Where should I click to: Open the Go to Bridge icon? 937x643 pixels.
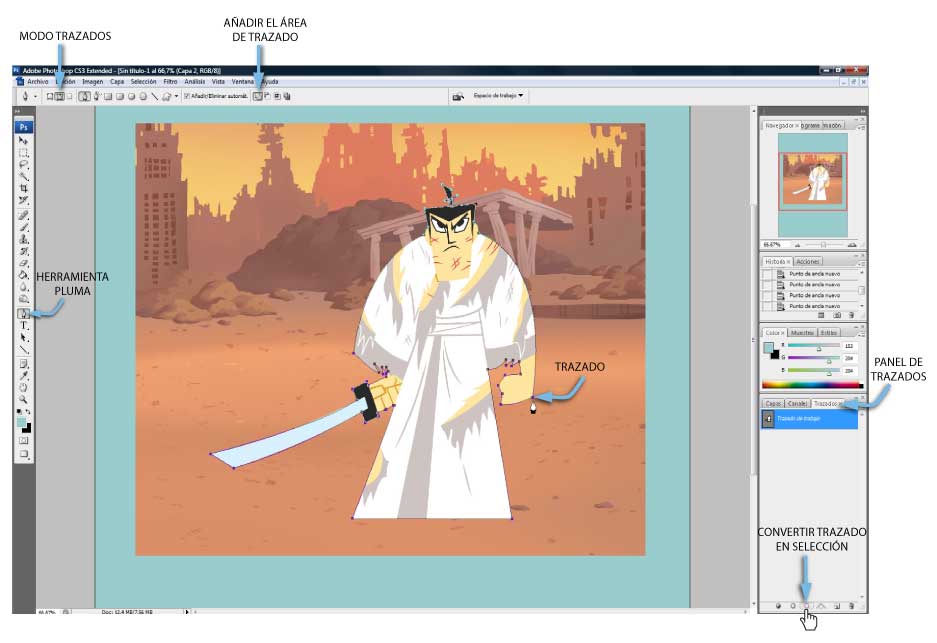point(458,96)
